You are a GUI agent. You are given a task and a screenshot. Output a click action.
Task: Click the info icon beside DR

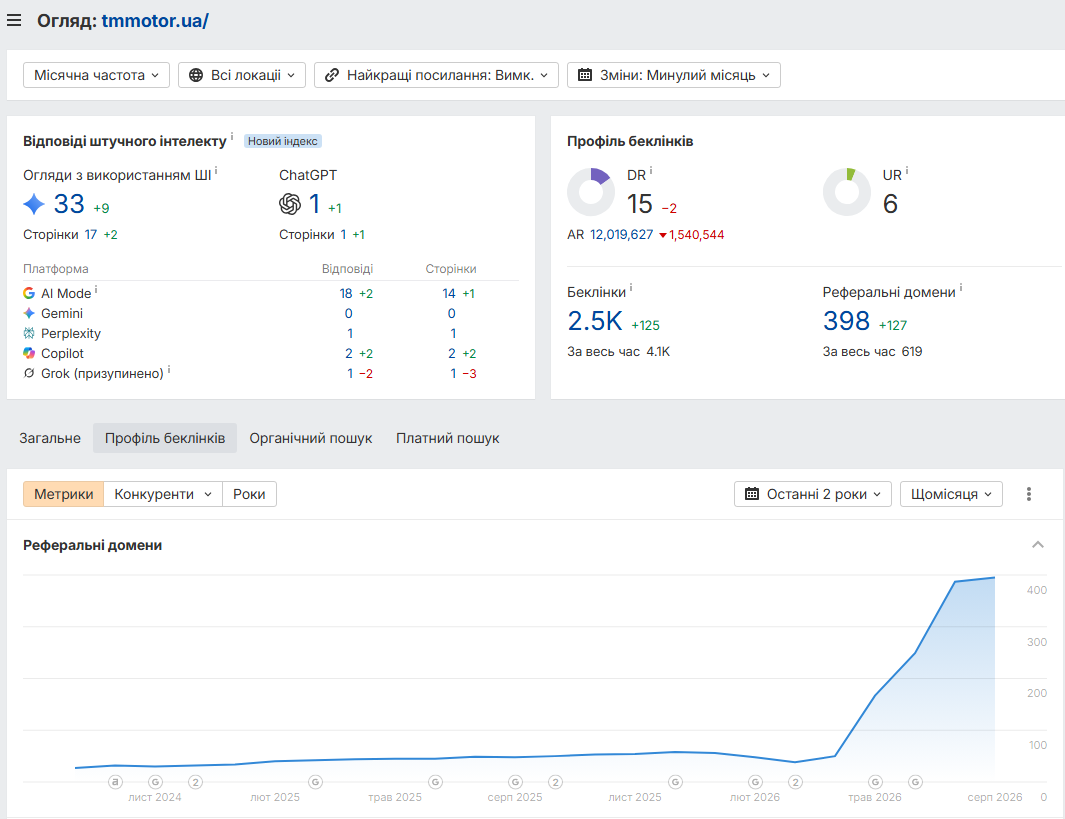(x=651, y=170)
